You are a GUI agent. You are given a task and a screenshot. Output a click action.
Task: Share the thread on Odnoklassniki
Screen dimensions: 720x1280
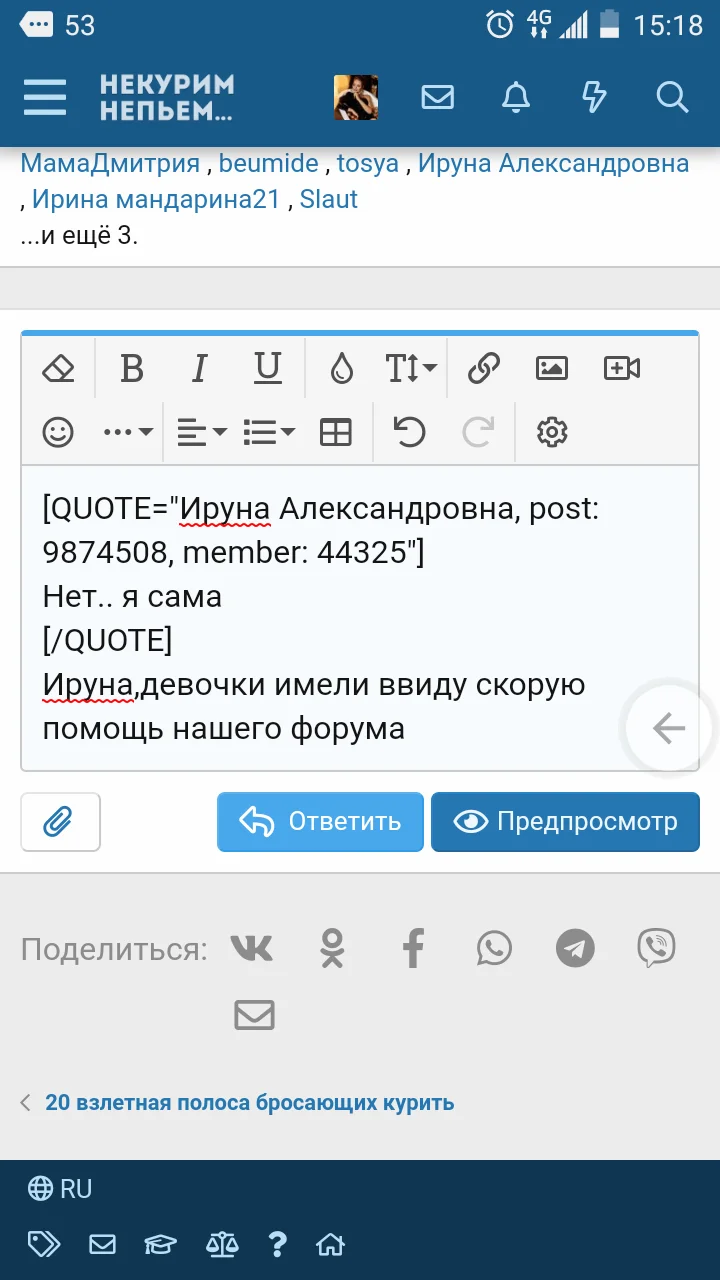coord(332,947)
